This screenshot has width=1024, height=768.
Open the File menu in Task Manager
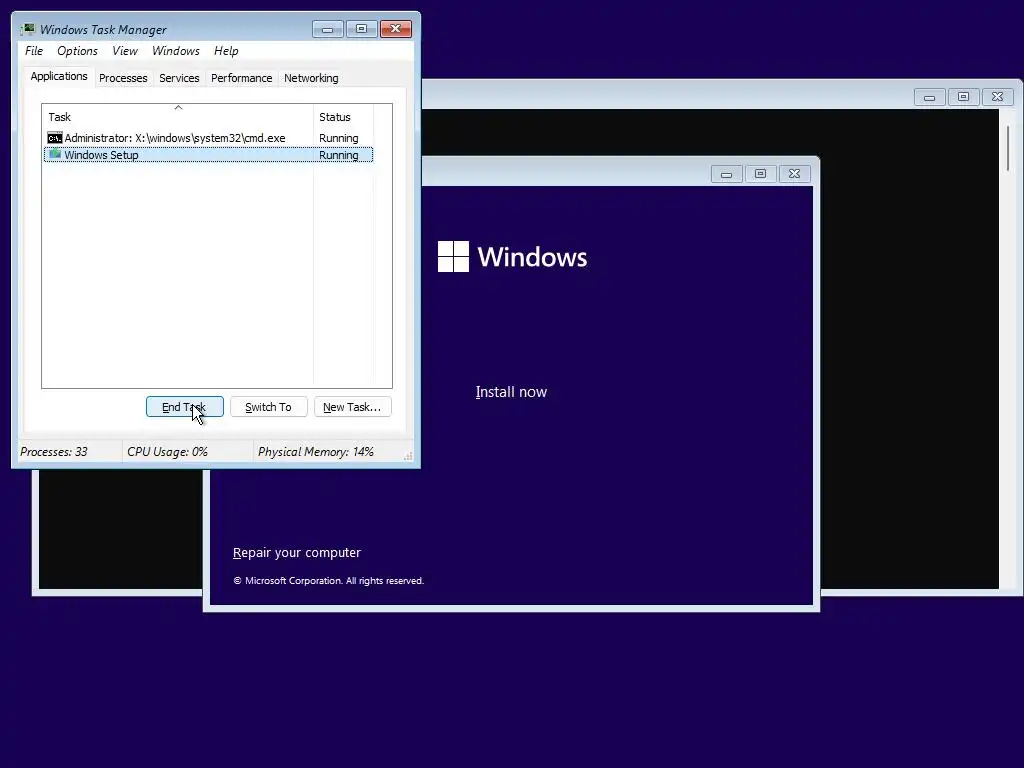34,51
